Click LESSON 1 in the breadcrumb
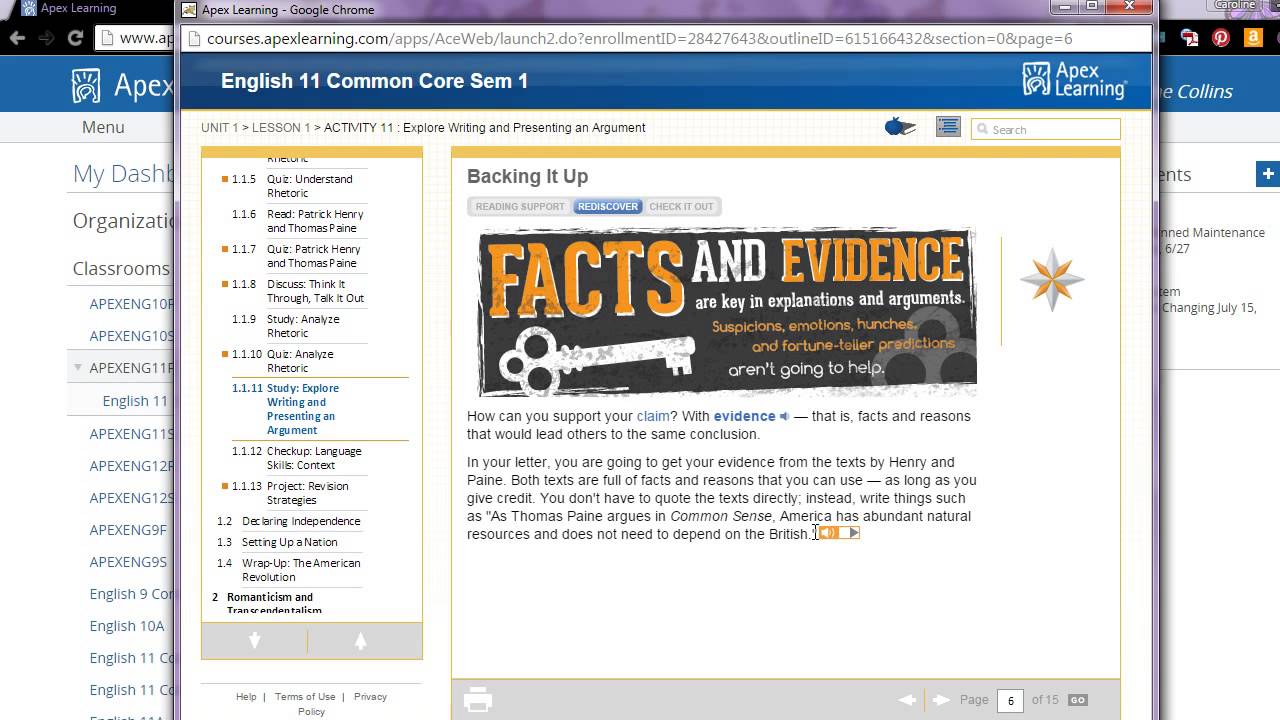The width and height of the screenshot is (1280, 720). coord(281,128)
